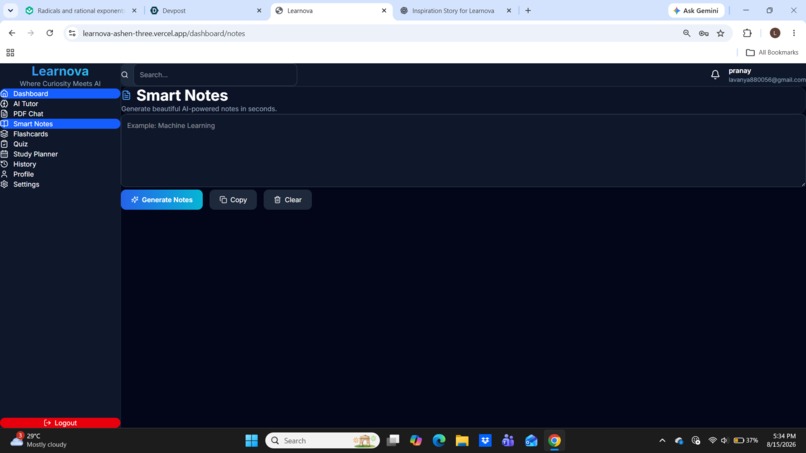The height and width of the screenshot is (453, 806).
Task: Open the password manager key icon
Action: [704, 33]
